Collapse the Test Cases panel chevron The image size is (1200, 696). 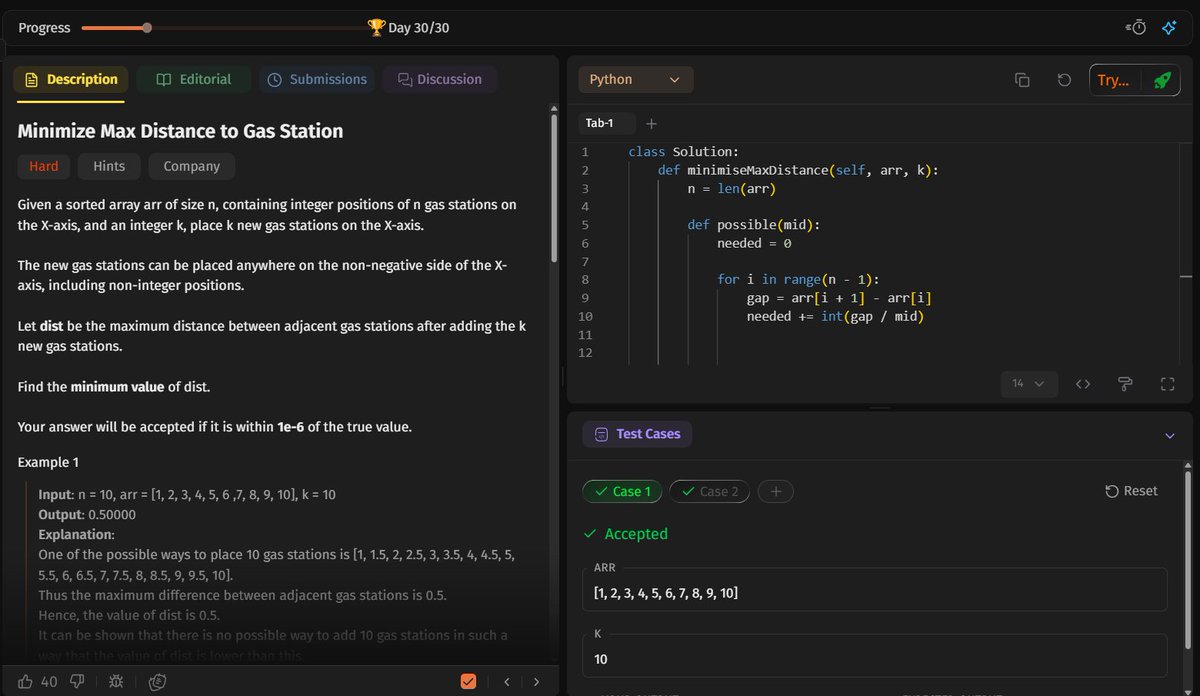click(x=1170, y=435)
